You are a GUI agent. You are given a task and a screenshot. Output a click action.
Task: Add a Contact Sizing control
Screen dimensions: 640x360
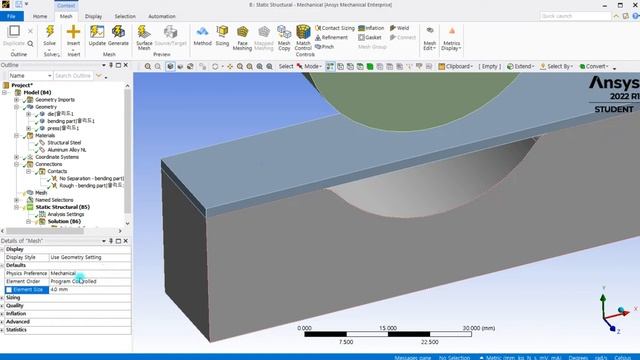tap(335, 28)
